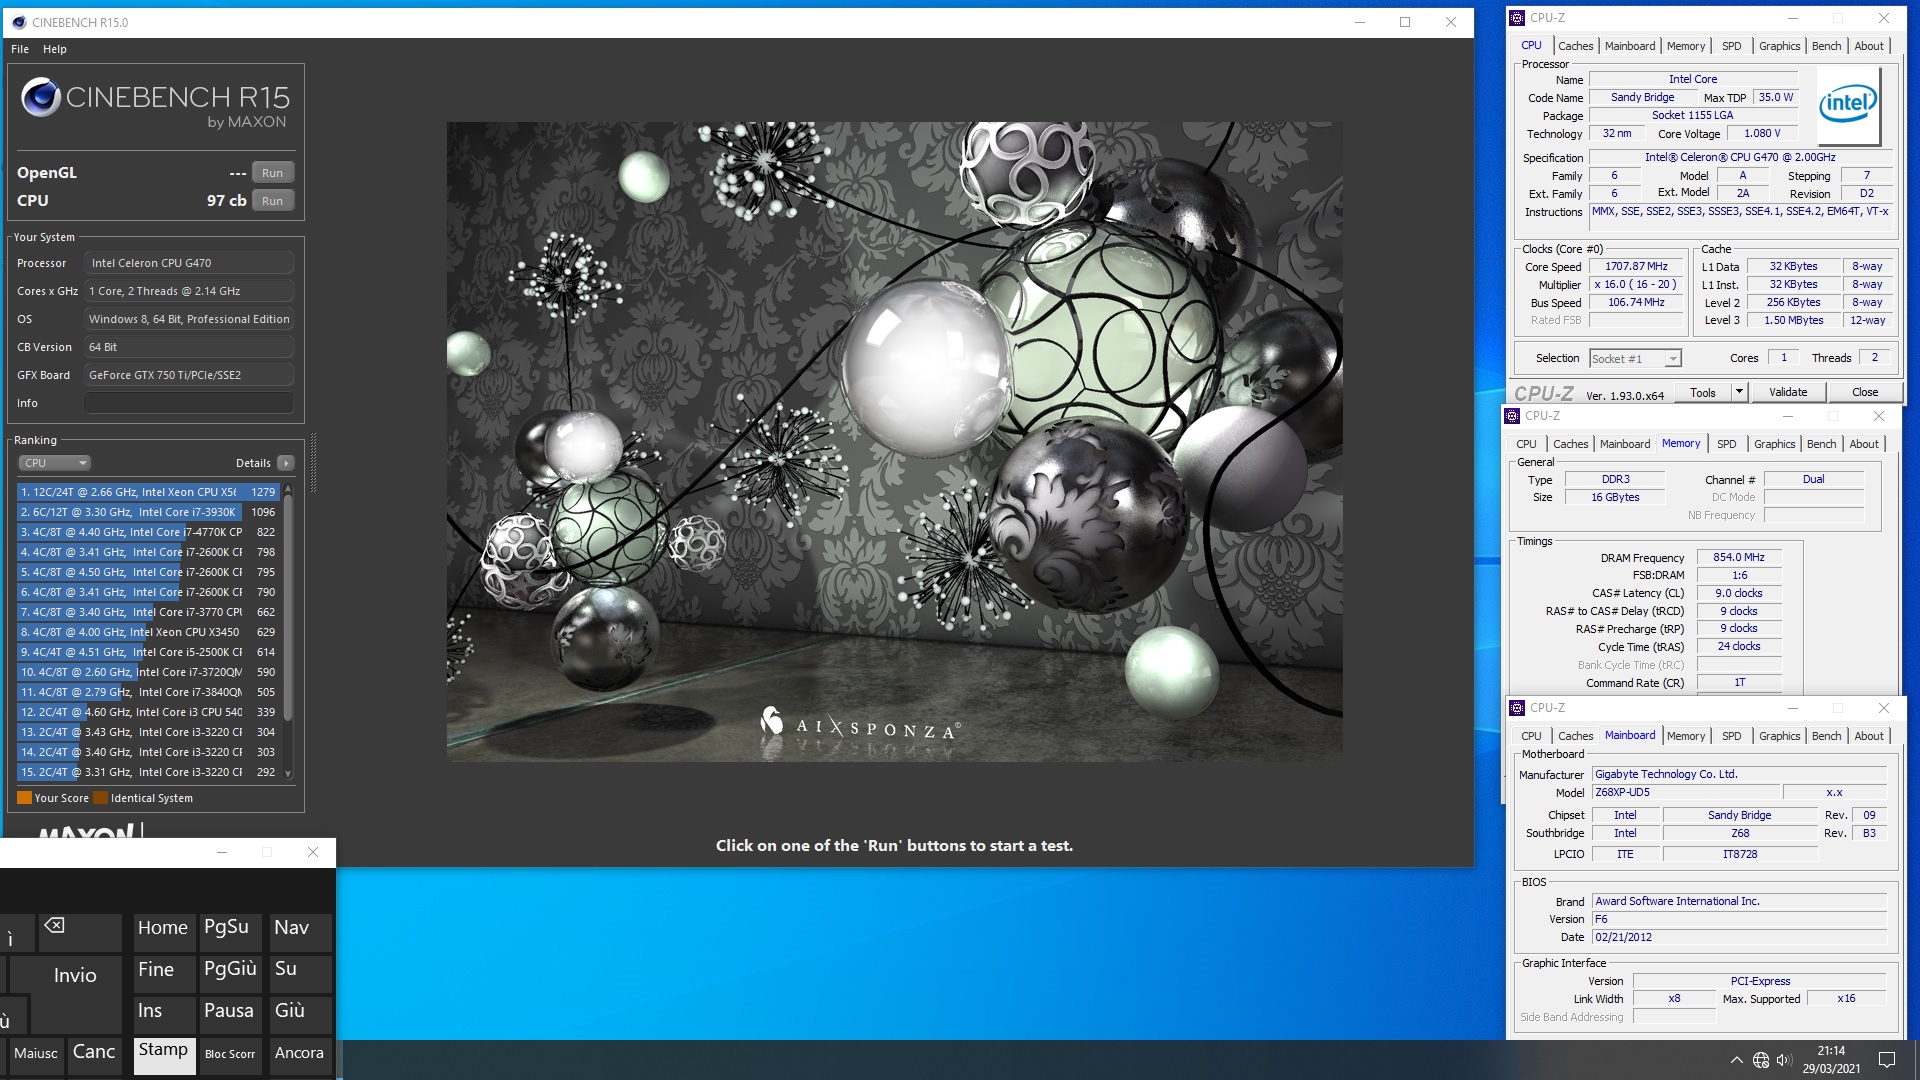
Task: Open Memory tab in bottom CPU-Z window
Action: click(x=1685, y=736)
